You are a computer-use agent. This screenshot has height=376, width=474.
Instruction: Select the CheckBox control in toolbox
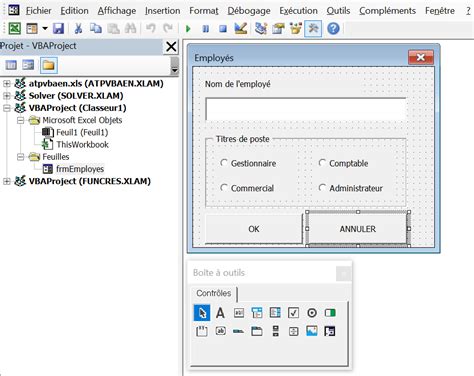[x=293, y=313]
